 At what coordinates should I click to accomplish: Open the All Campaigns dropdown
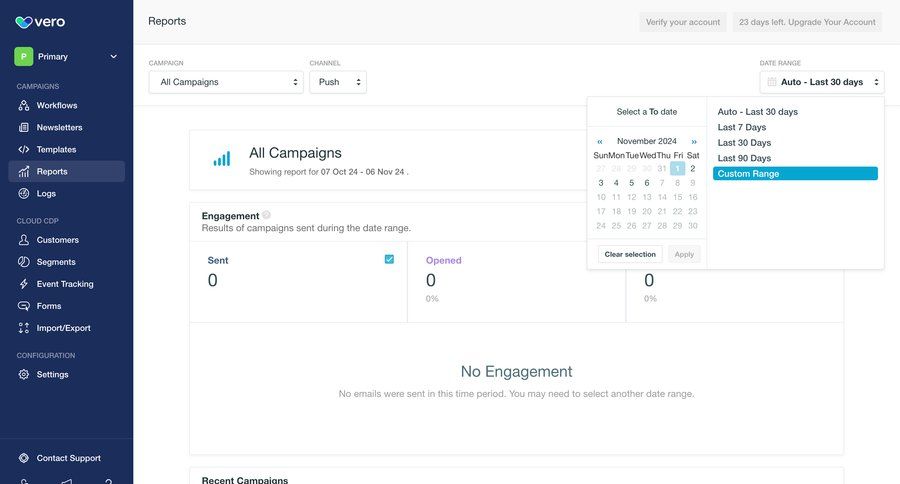[x=226, y=82]
